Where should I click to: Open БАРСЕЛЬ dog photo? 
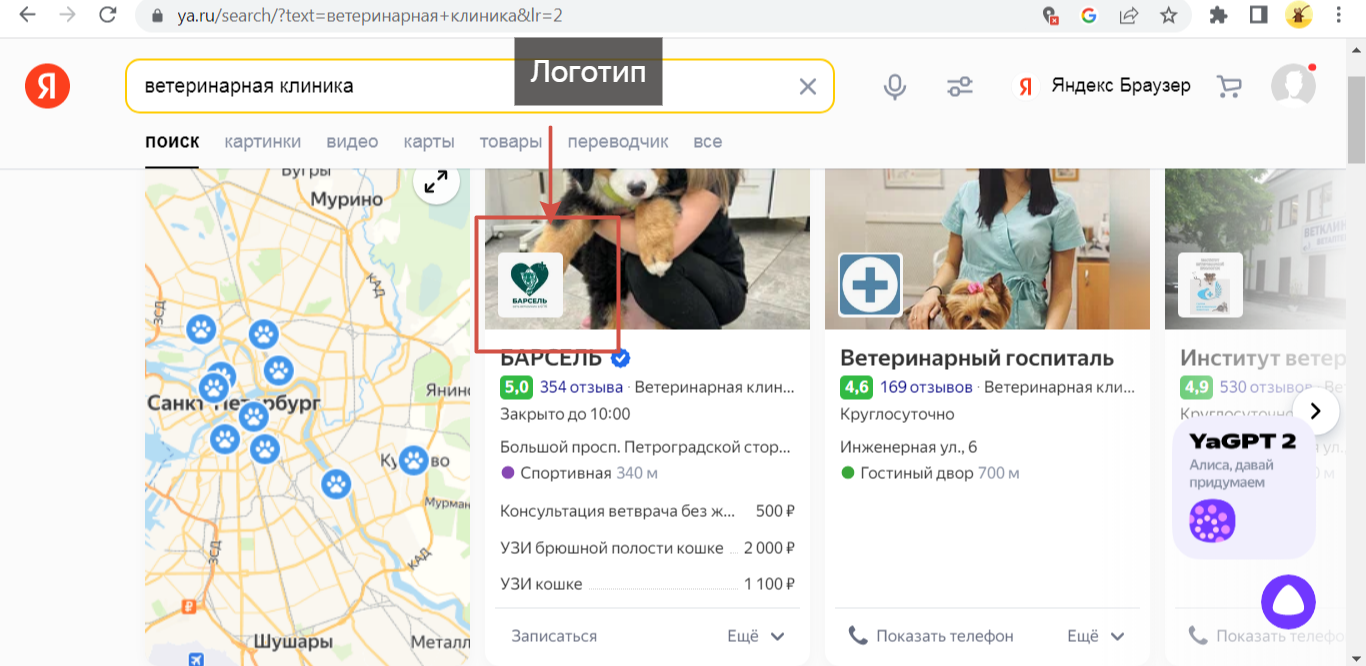click(x=647, y=249)
